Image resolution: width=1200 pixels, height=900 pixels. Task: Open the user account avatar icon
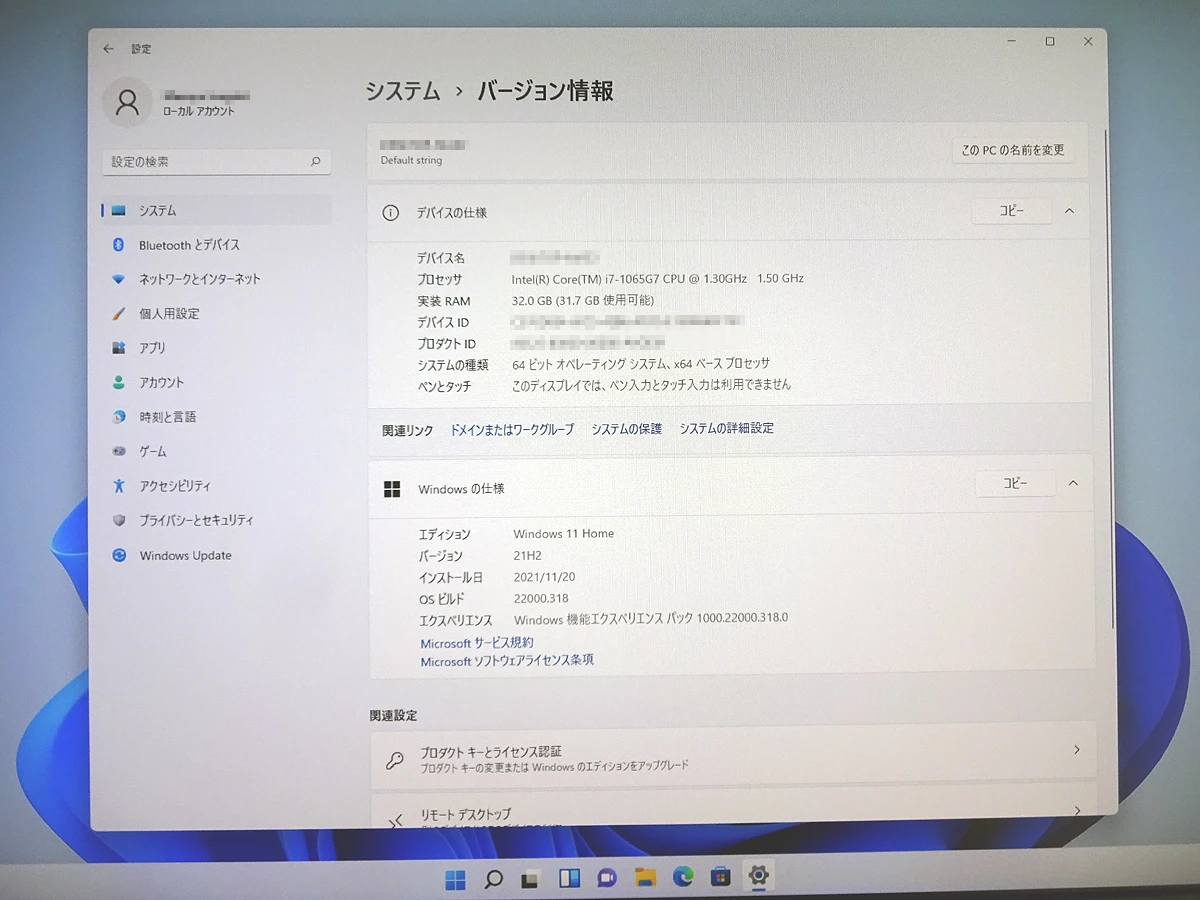(x=127, y=102)
